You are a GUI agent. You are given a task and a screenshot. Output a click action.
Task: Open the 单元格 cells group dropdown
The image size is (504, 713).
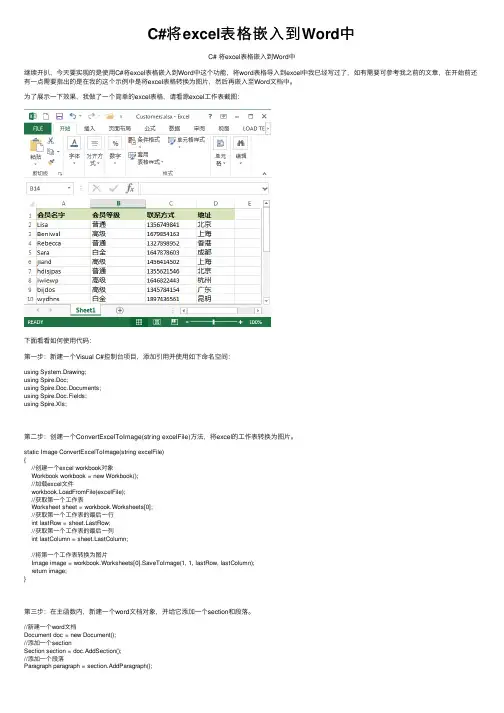pyautogui.click(x=220, y=151)
